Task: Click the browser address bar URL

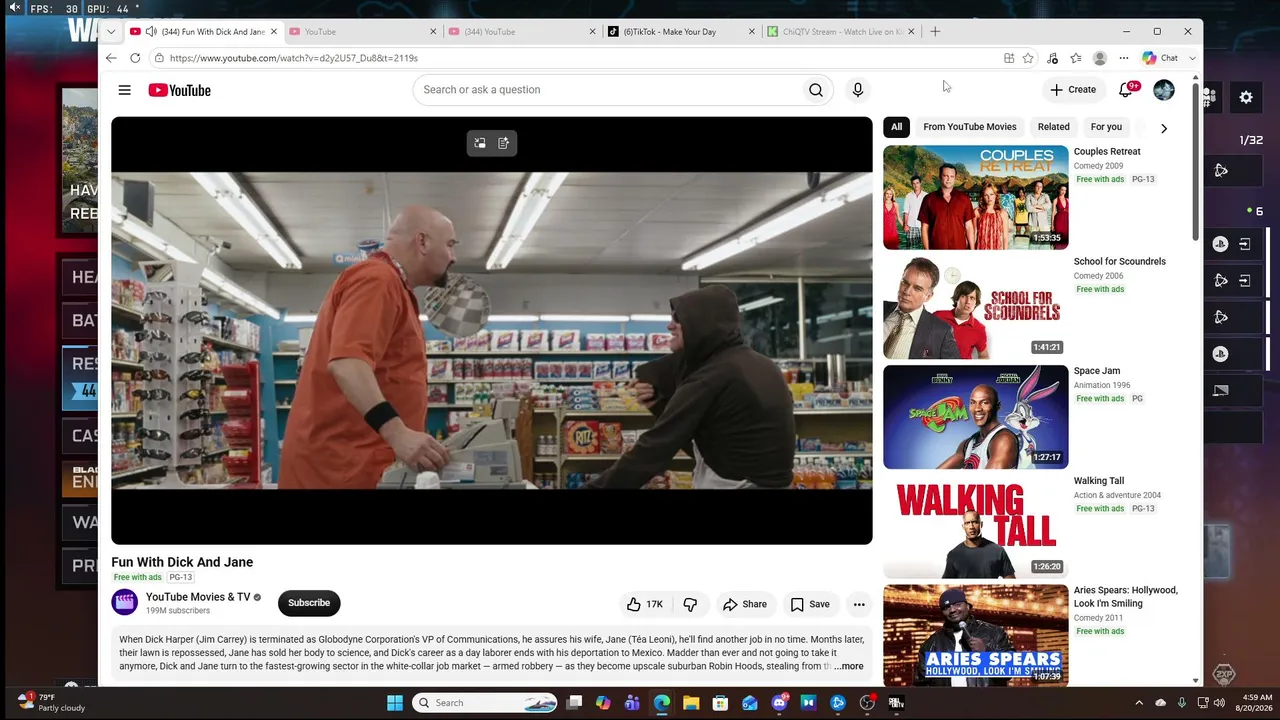Action: coord(294,58)
